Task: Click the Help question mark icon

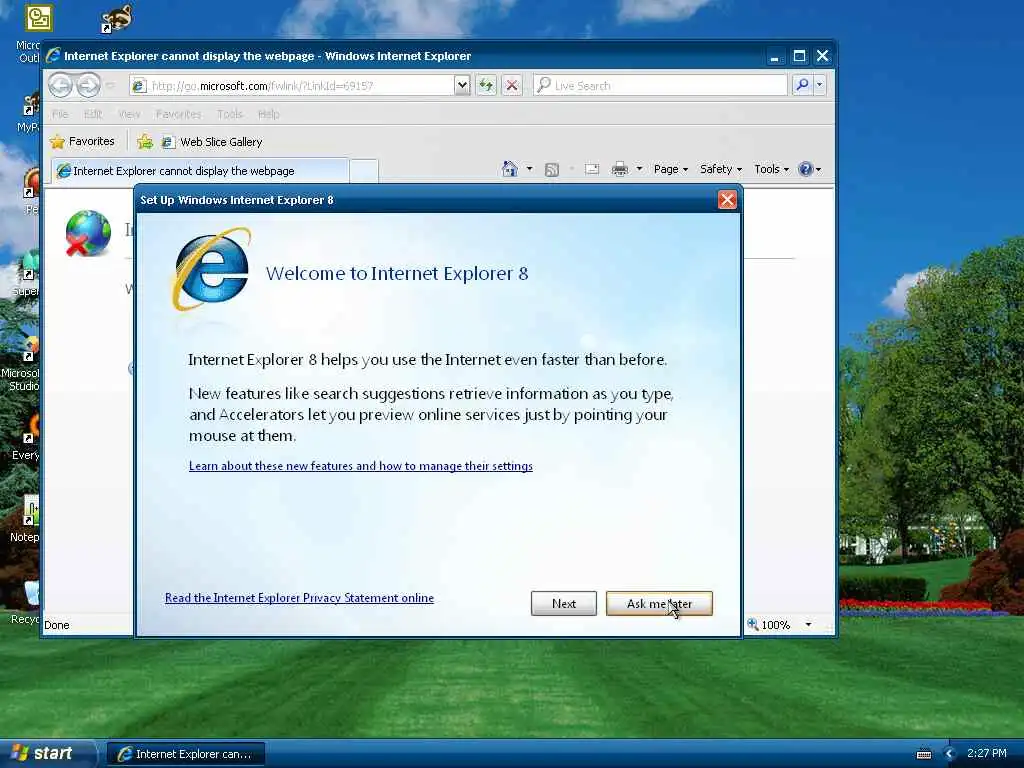Action: (x=805, y=169)
